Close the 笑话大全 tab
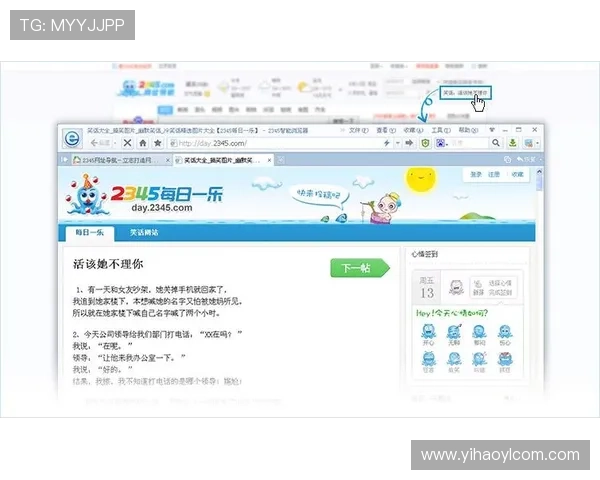This screenshot has height=480, width=600. 269,160
